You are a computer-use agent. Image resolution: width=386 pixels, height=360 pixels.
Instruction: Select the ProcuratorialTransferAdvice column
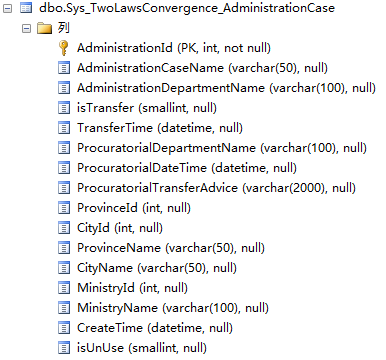[x=216, y=188]
